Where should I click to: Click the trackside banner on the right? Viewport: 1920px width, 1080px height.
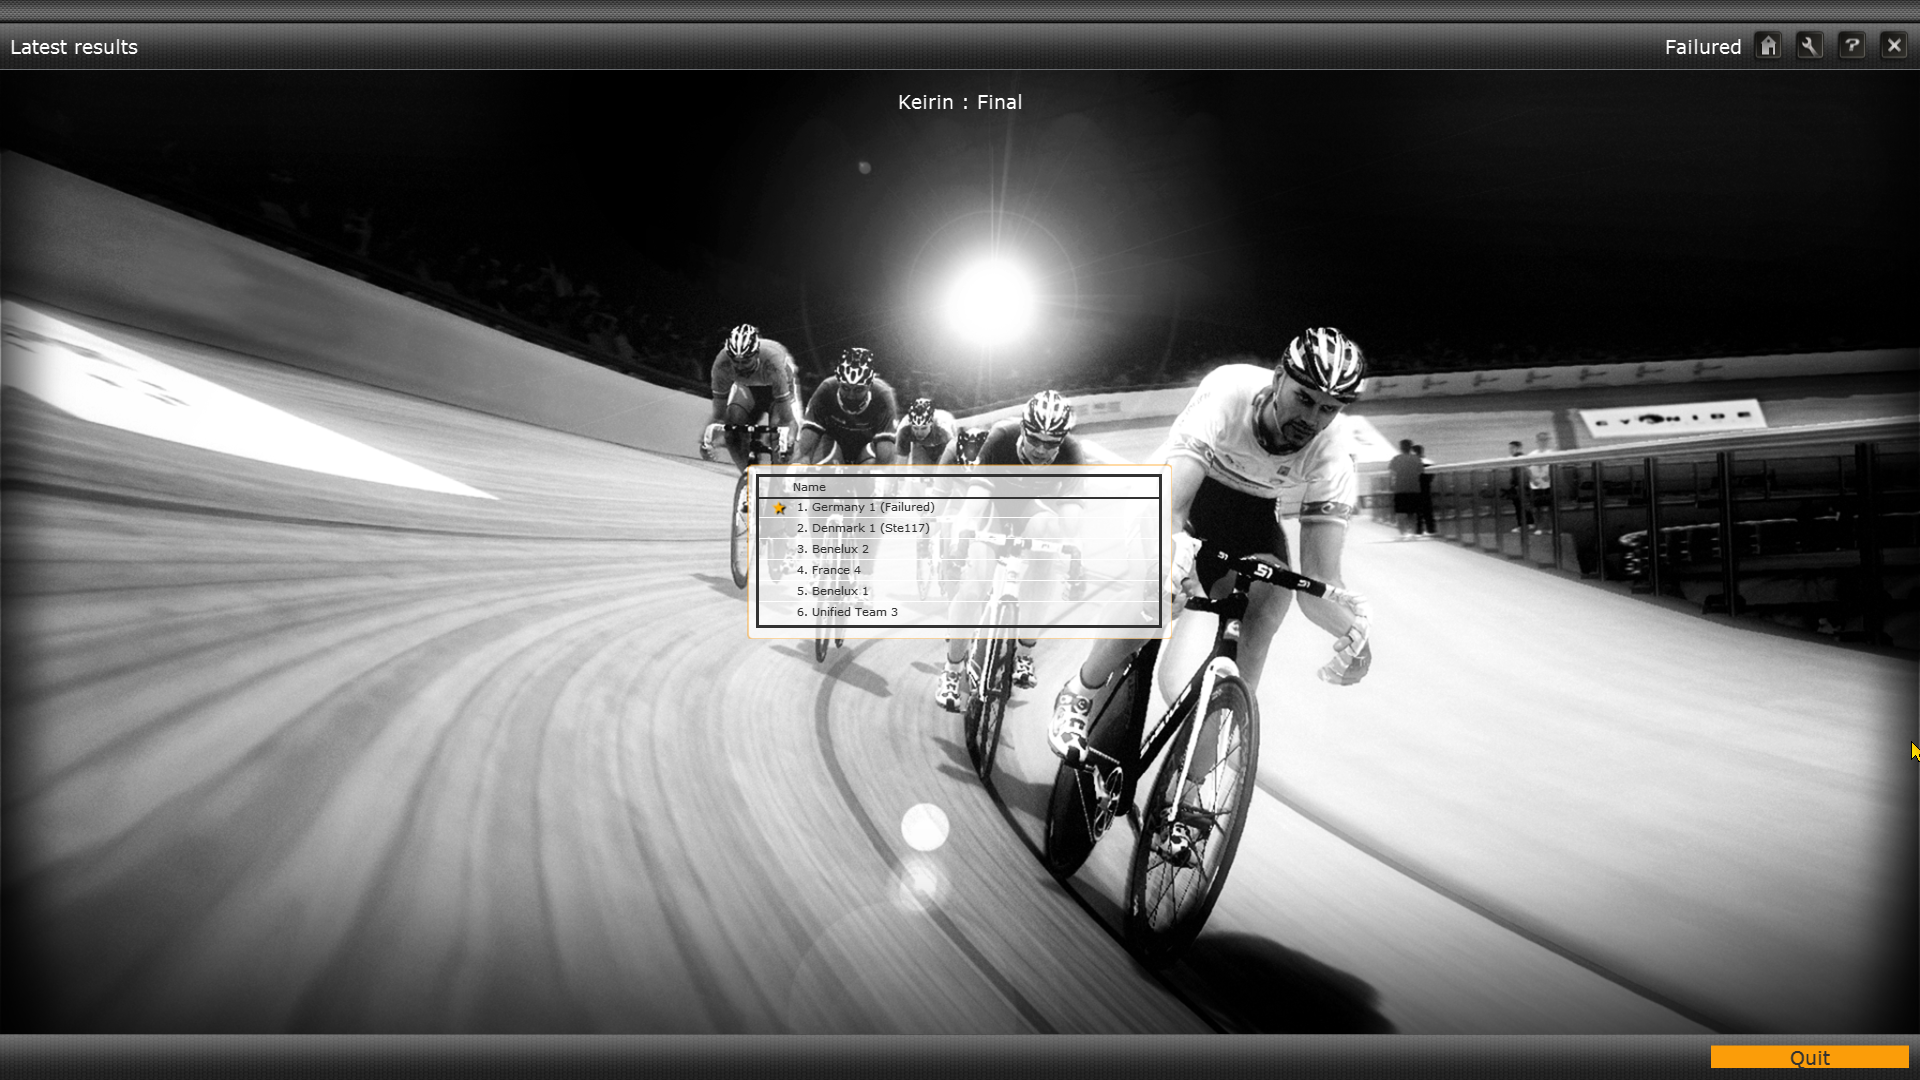tap(1670, 418)
